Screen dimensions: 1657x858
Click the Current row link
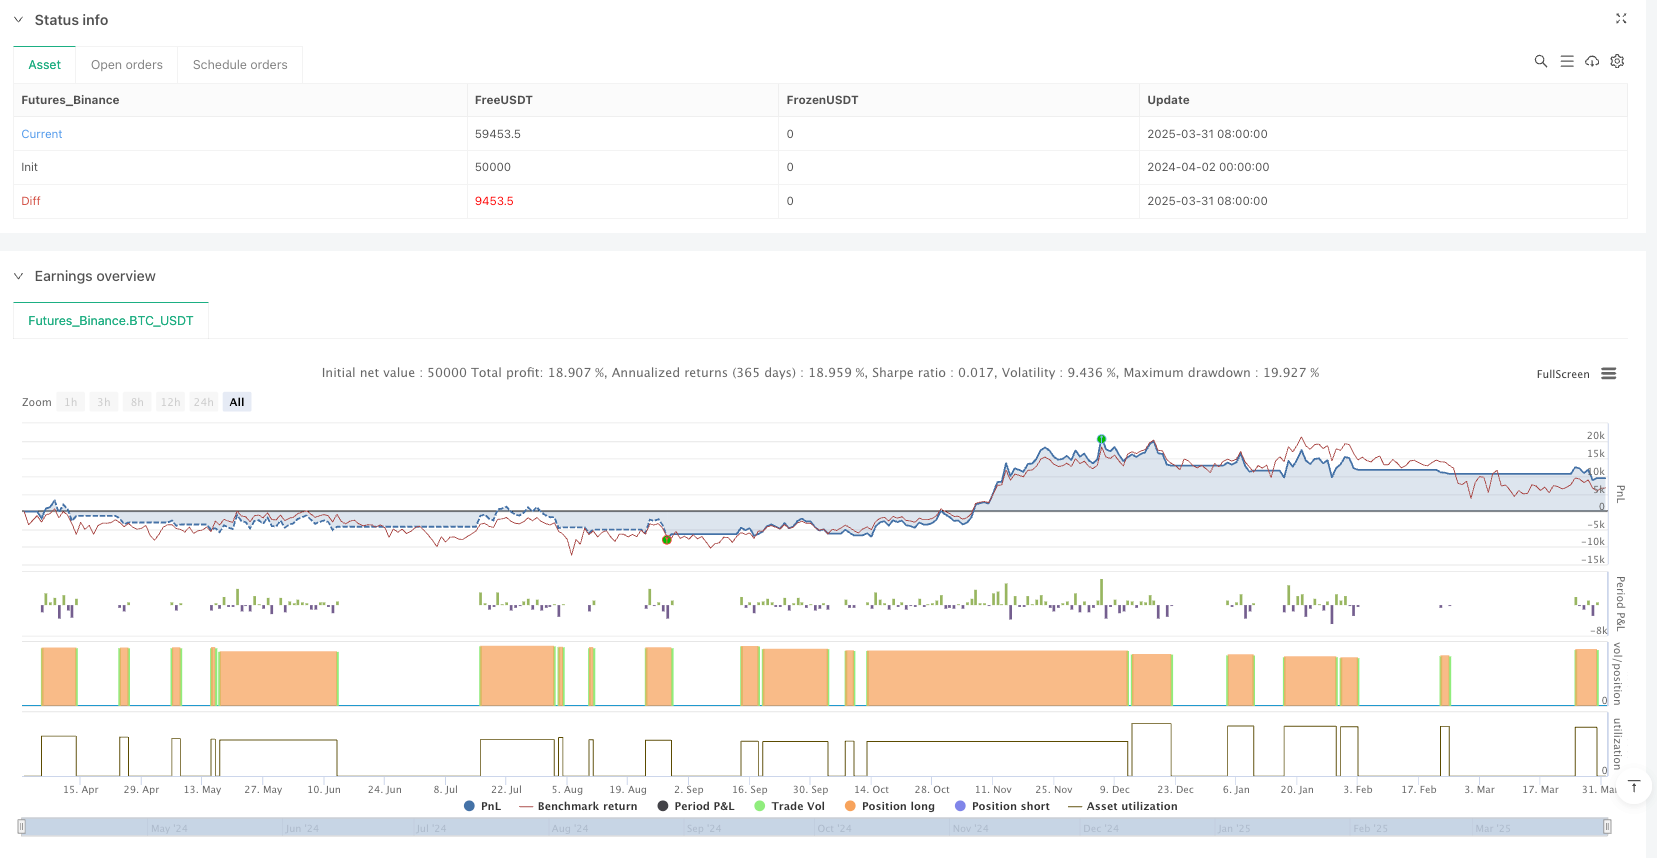coord(42,134)
